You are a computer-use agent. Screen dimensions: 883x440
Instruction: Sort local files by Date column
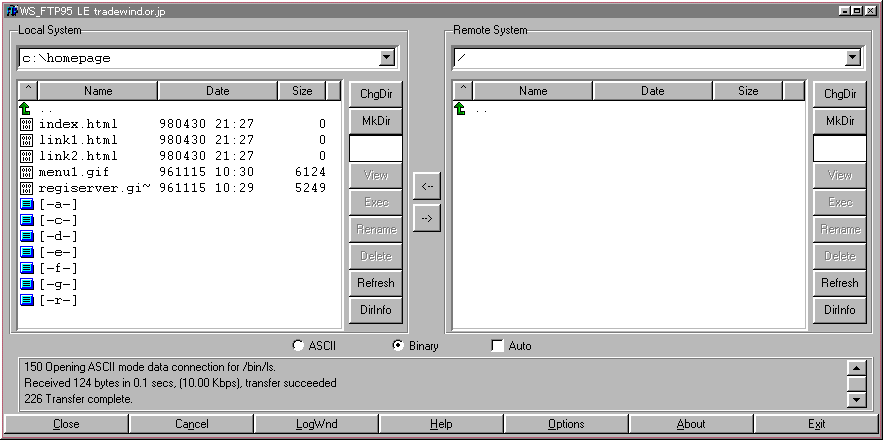pos(217,91)
